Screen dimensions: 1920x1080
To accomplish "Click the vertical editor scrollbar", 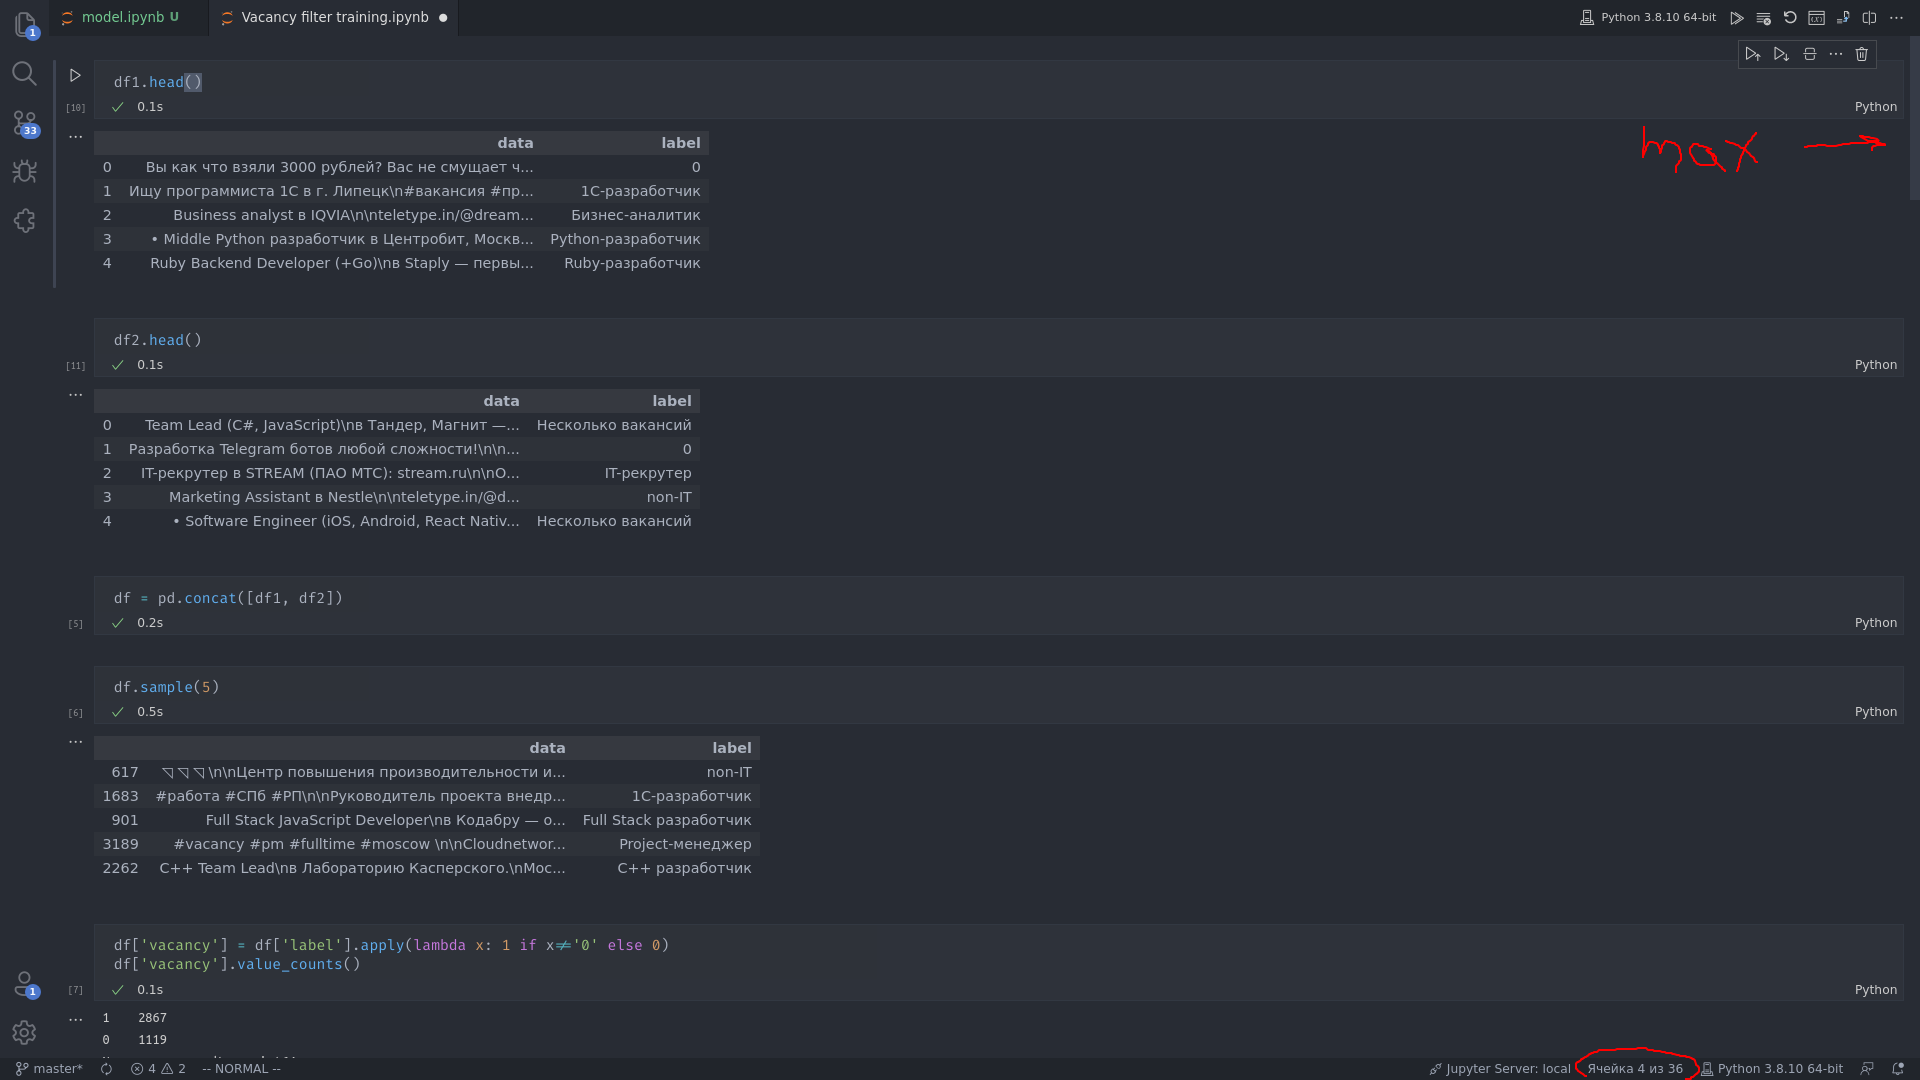I will click(1914, 118).
